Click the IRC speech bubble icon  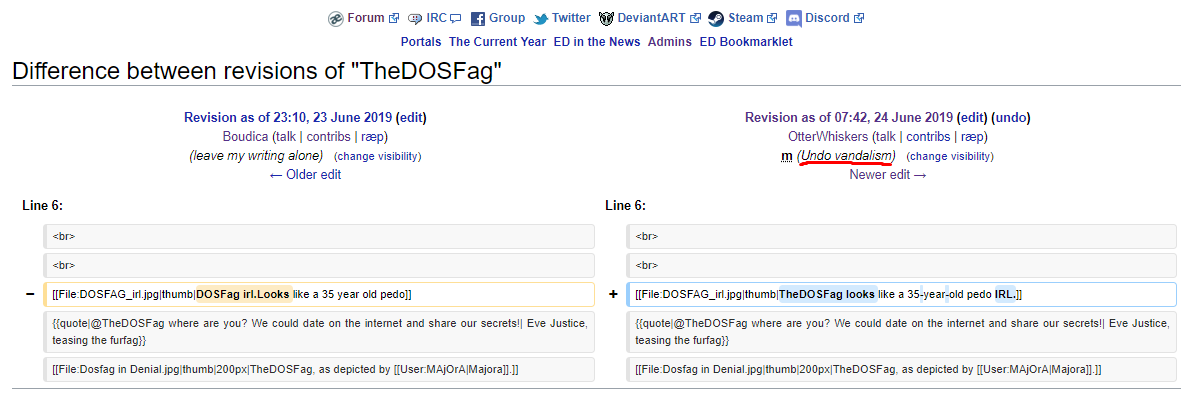point(415,19)
